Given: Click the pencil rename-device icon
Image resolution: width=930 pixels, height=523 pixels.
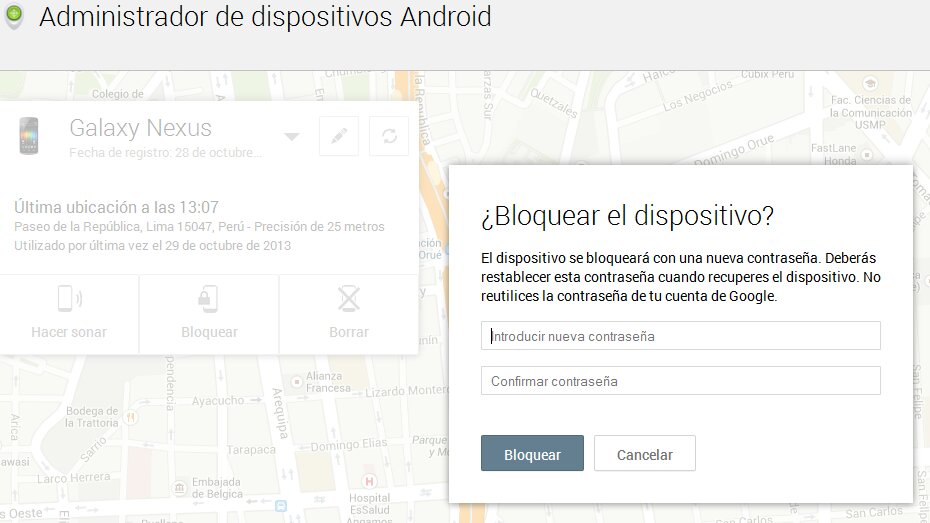Looking at the screenshot, I should point(339,136).
